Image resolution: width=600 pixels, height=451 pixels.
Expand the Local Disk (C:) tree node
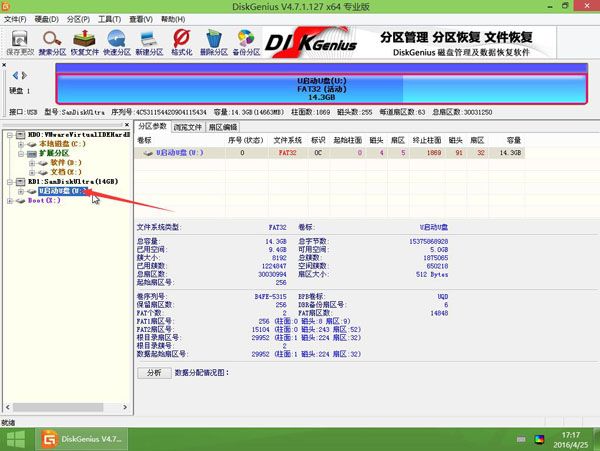pos(20,144)
